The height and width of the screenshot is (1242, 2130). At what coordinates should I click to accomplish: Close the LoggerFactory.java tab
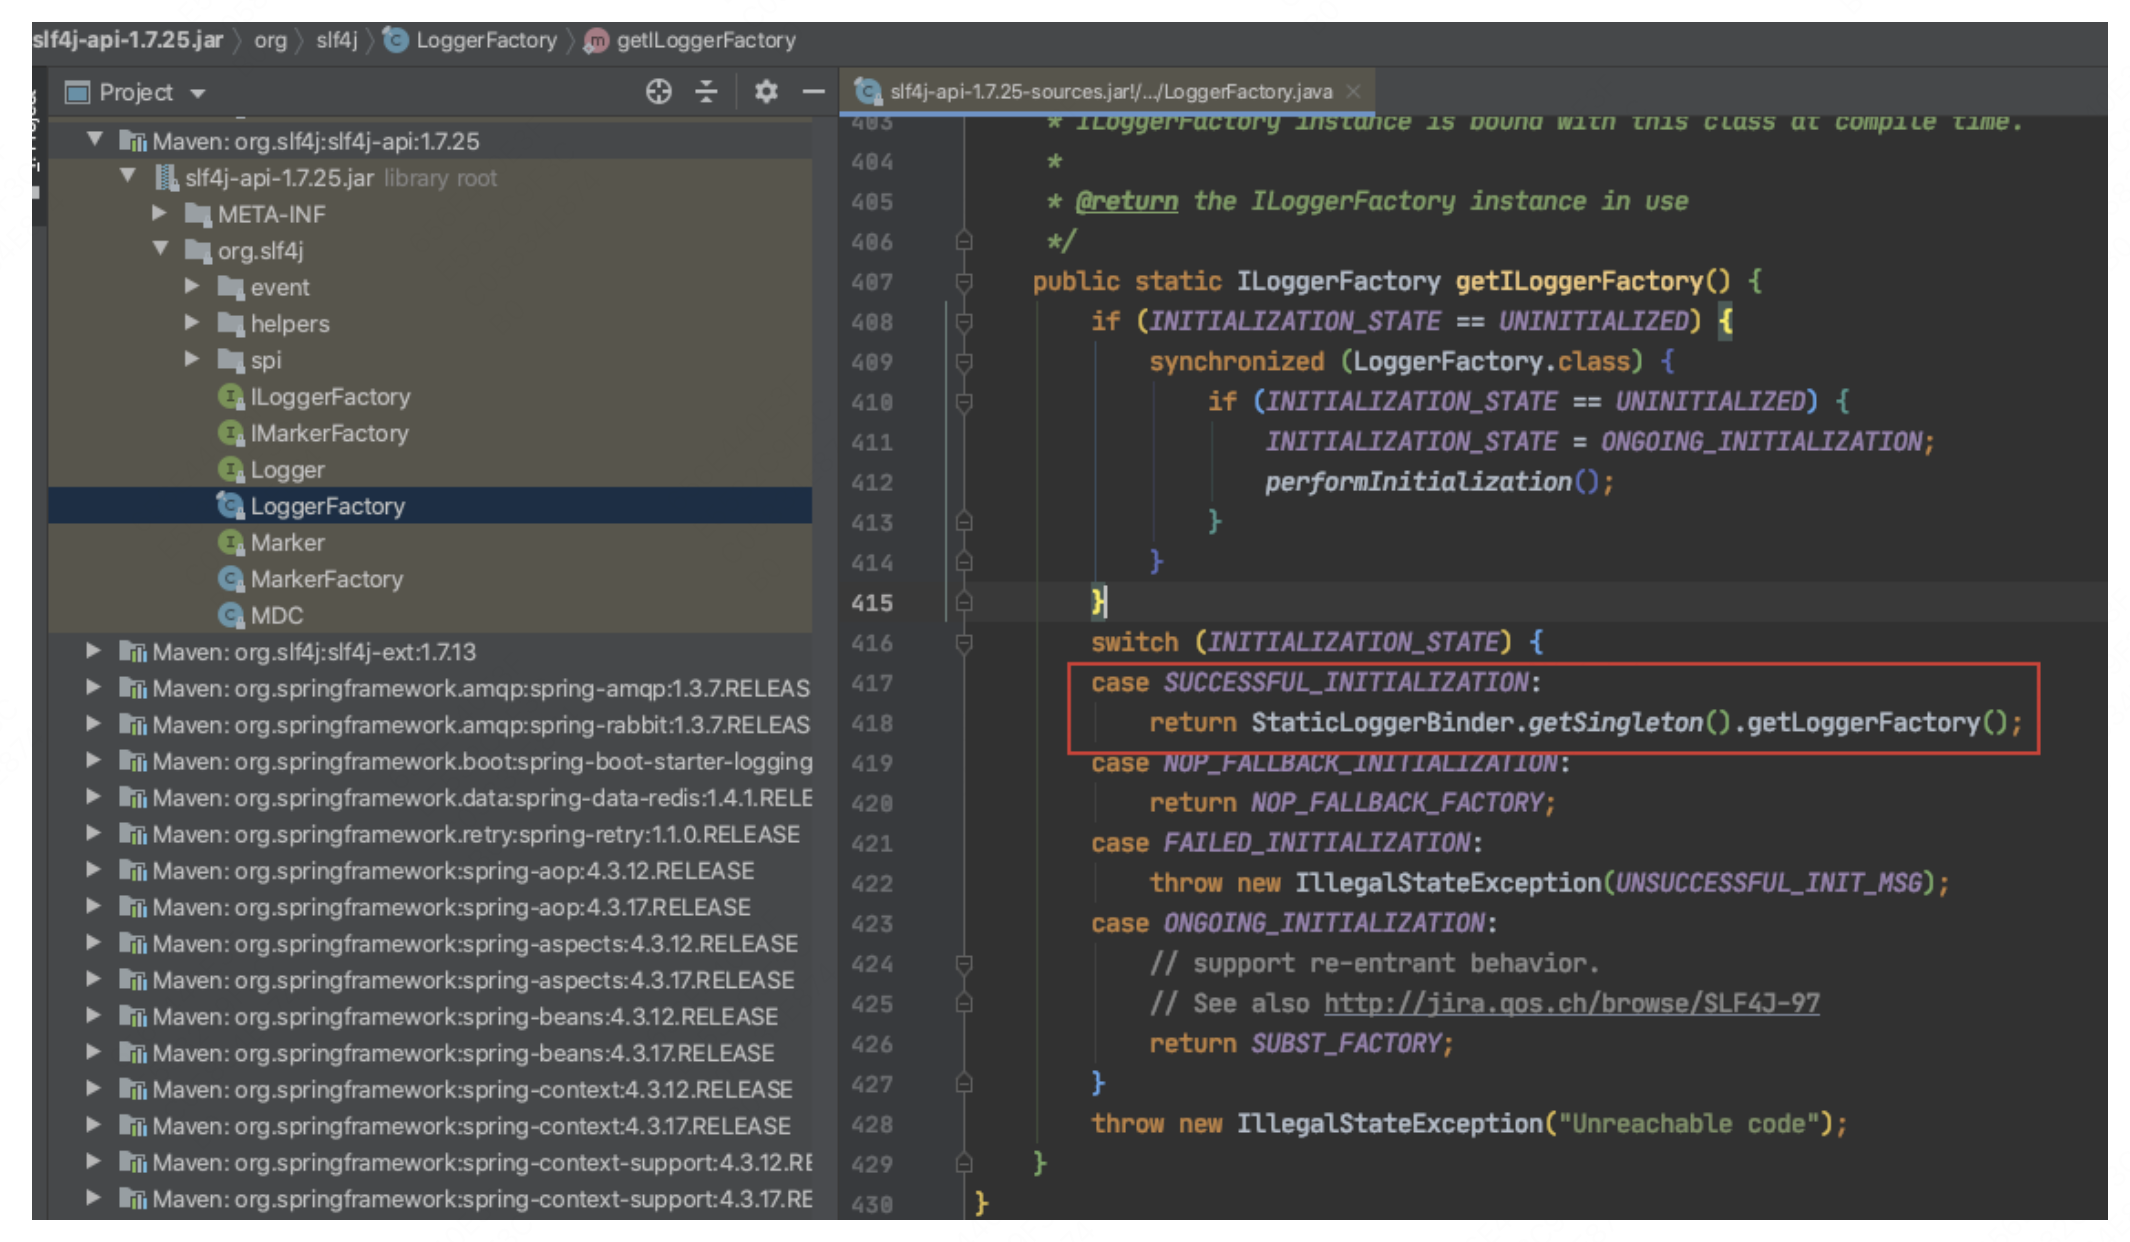(1353, 91)
